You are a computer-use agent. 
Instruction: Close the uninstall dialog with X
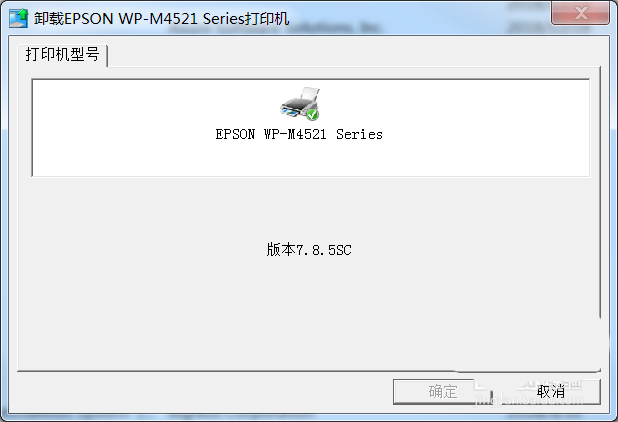(x=580, y=13)
